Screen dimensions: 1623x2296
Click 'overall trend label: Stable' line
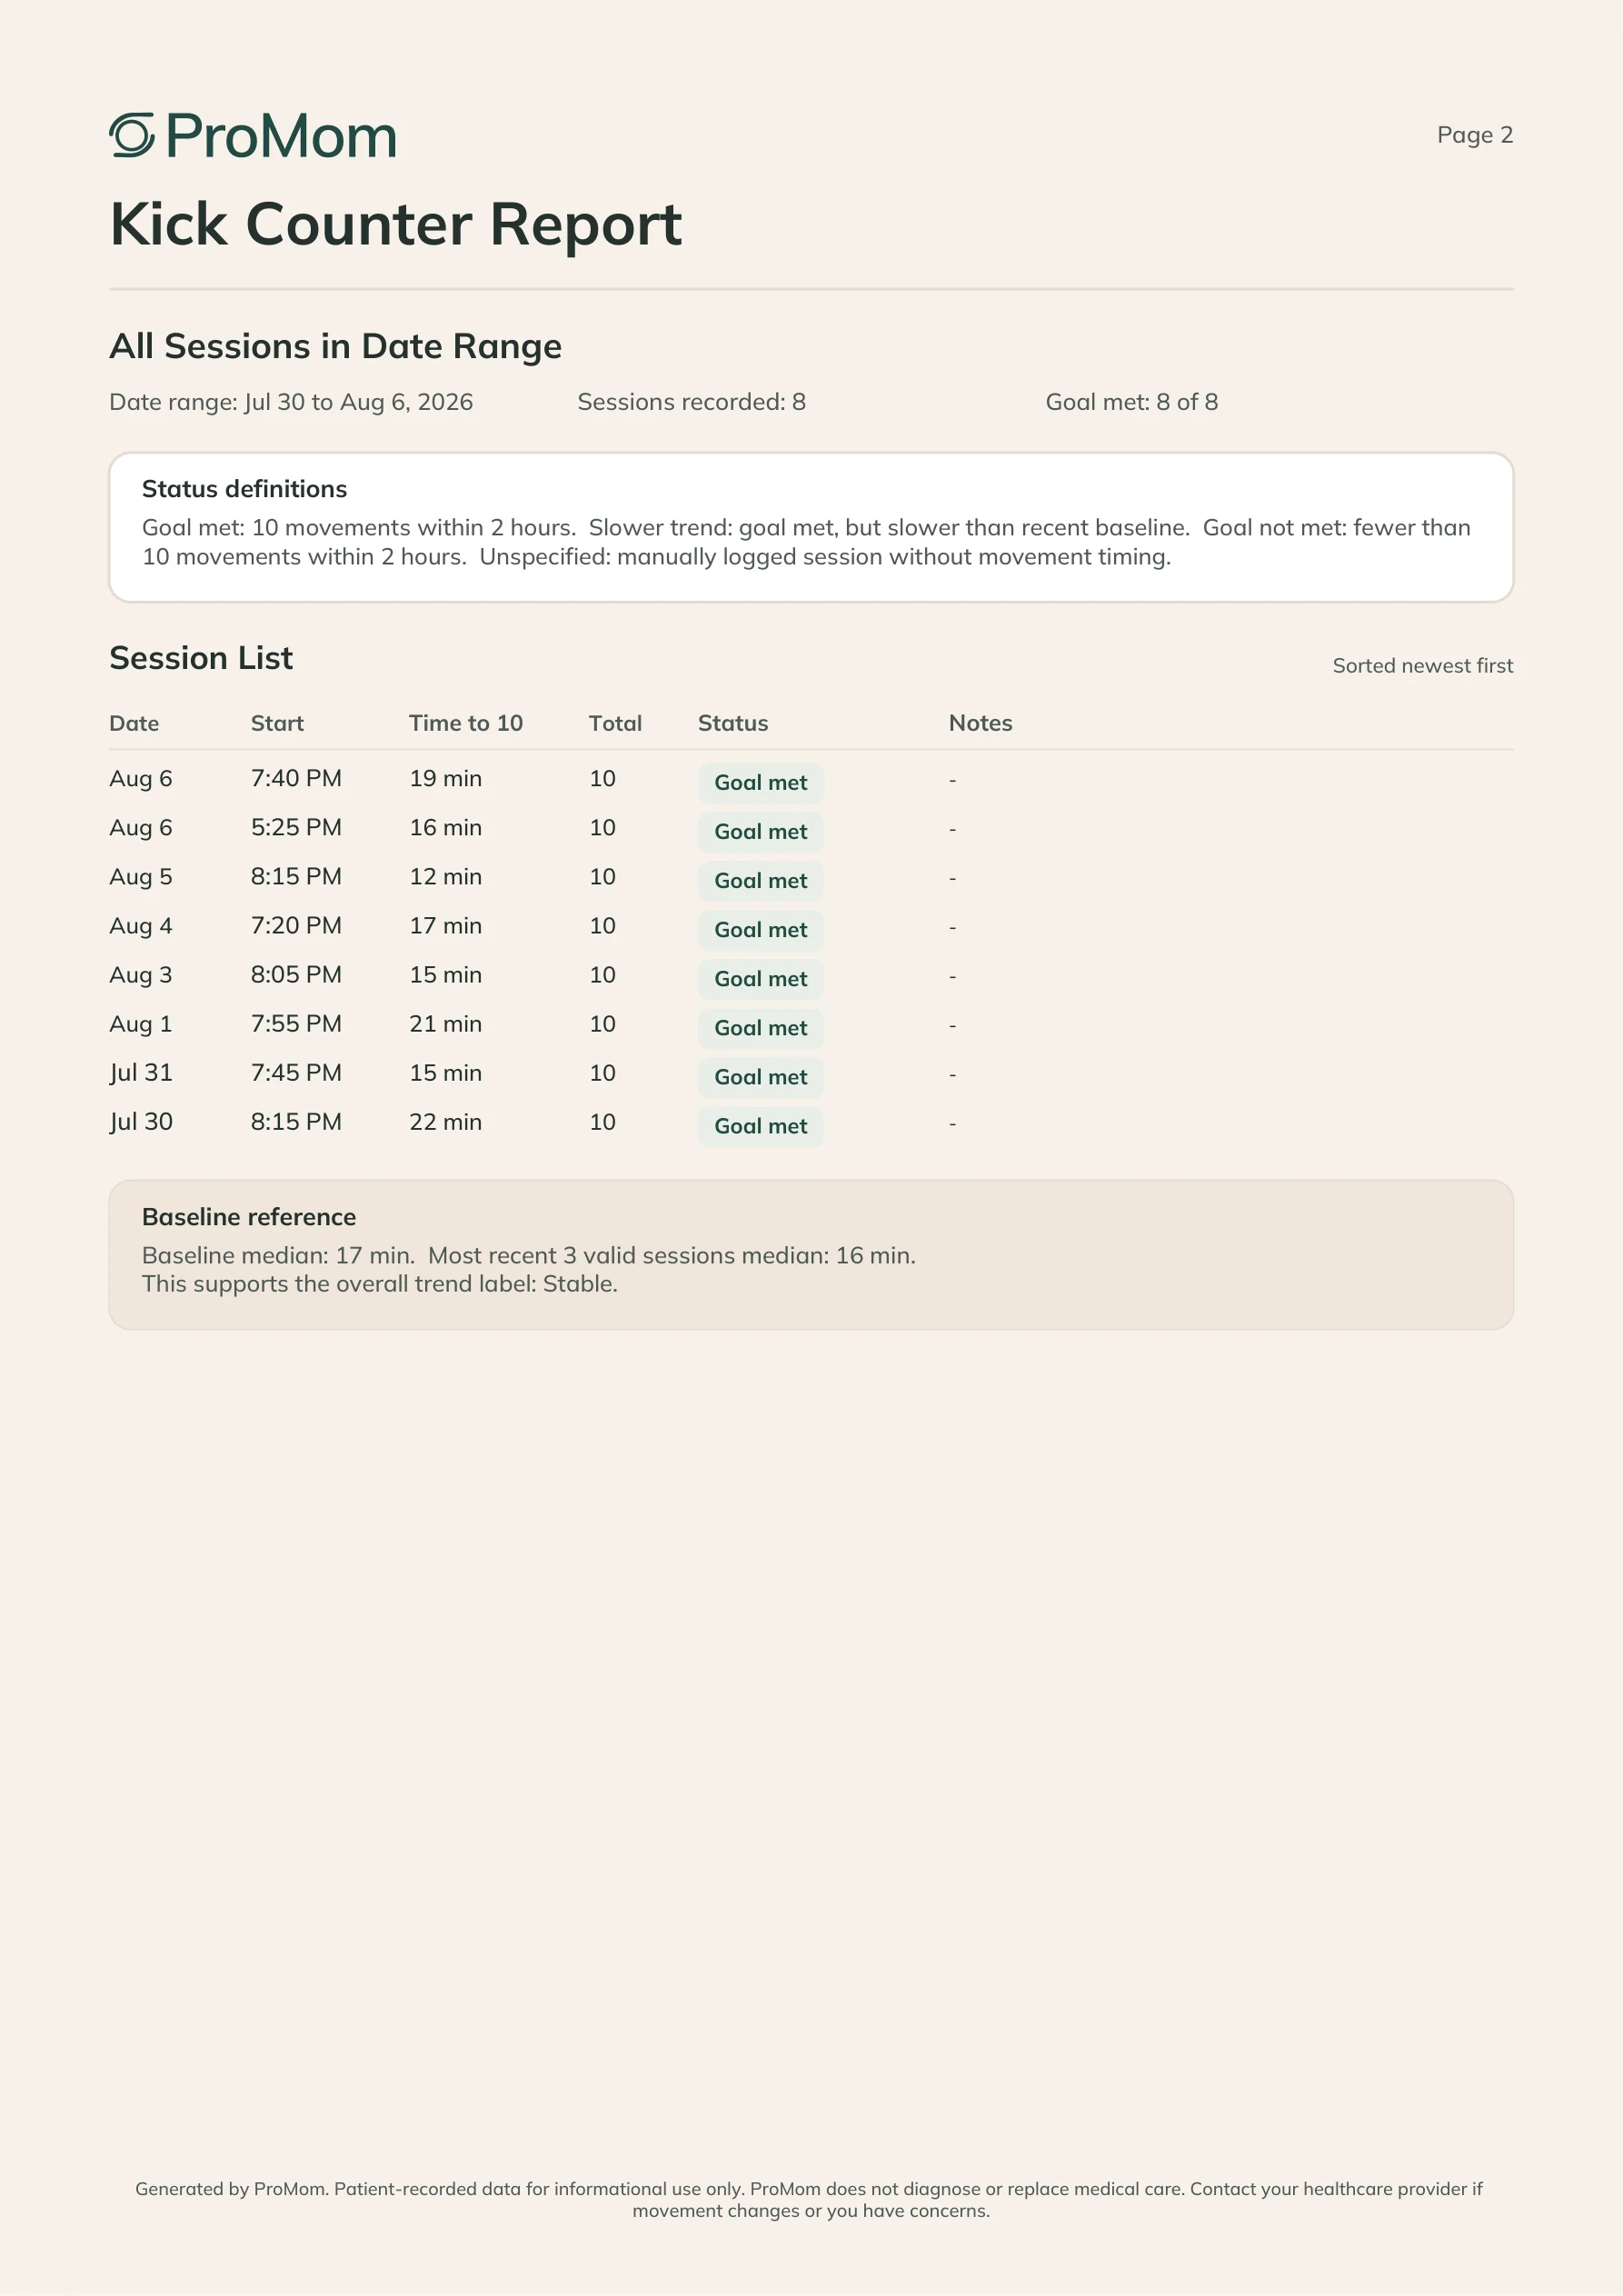tap(379, 1284)
